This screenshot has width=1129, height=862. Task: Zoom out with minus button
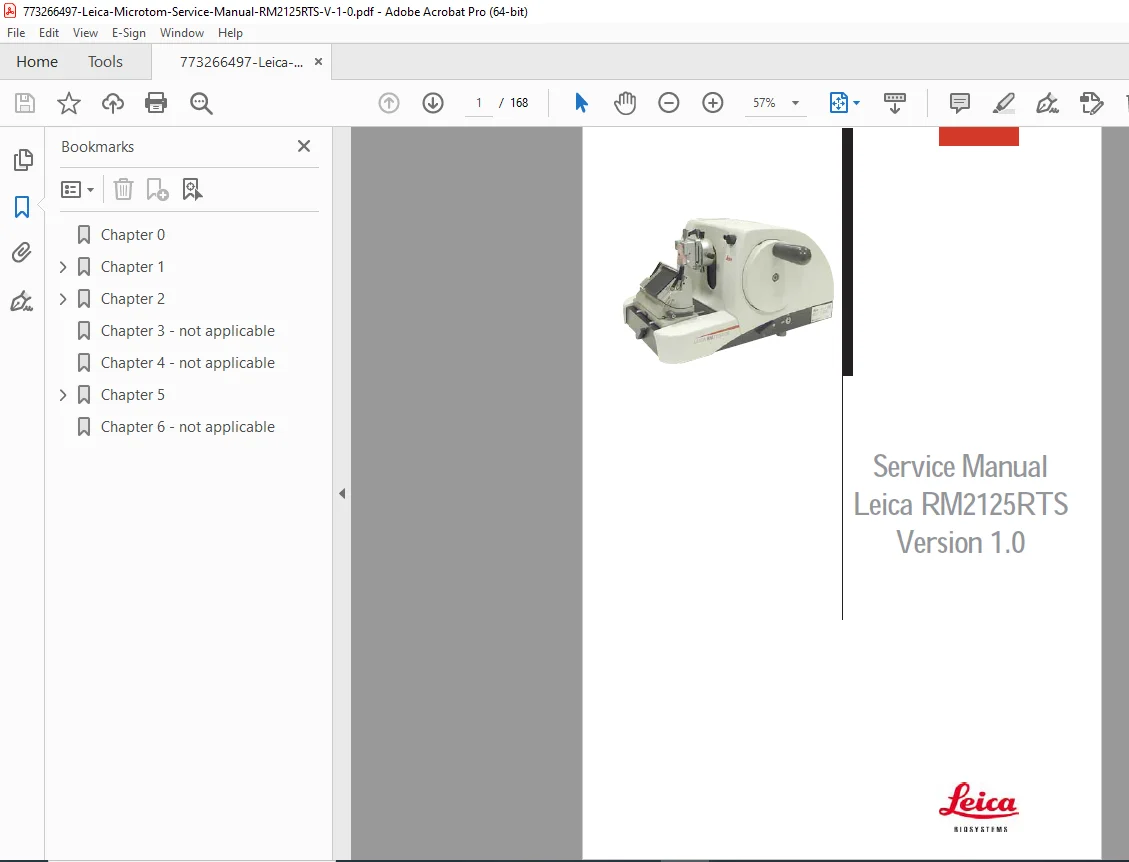(x=668, y=103)
